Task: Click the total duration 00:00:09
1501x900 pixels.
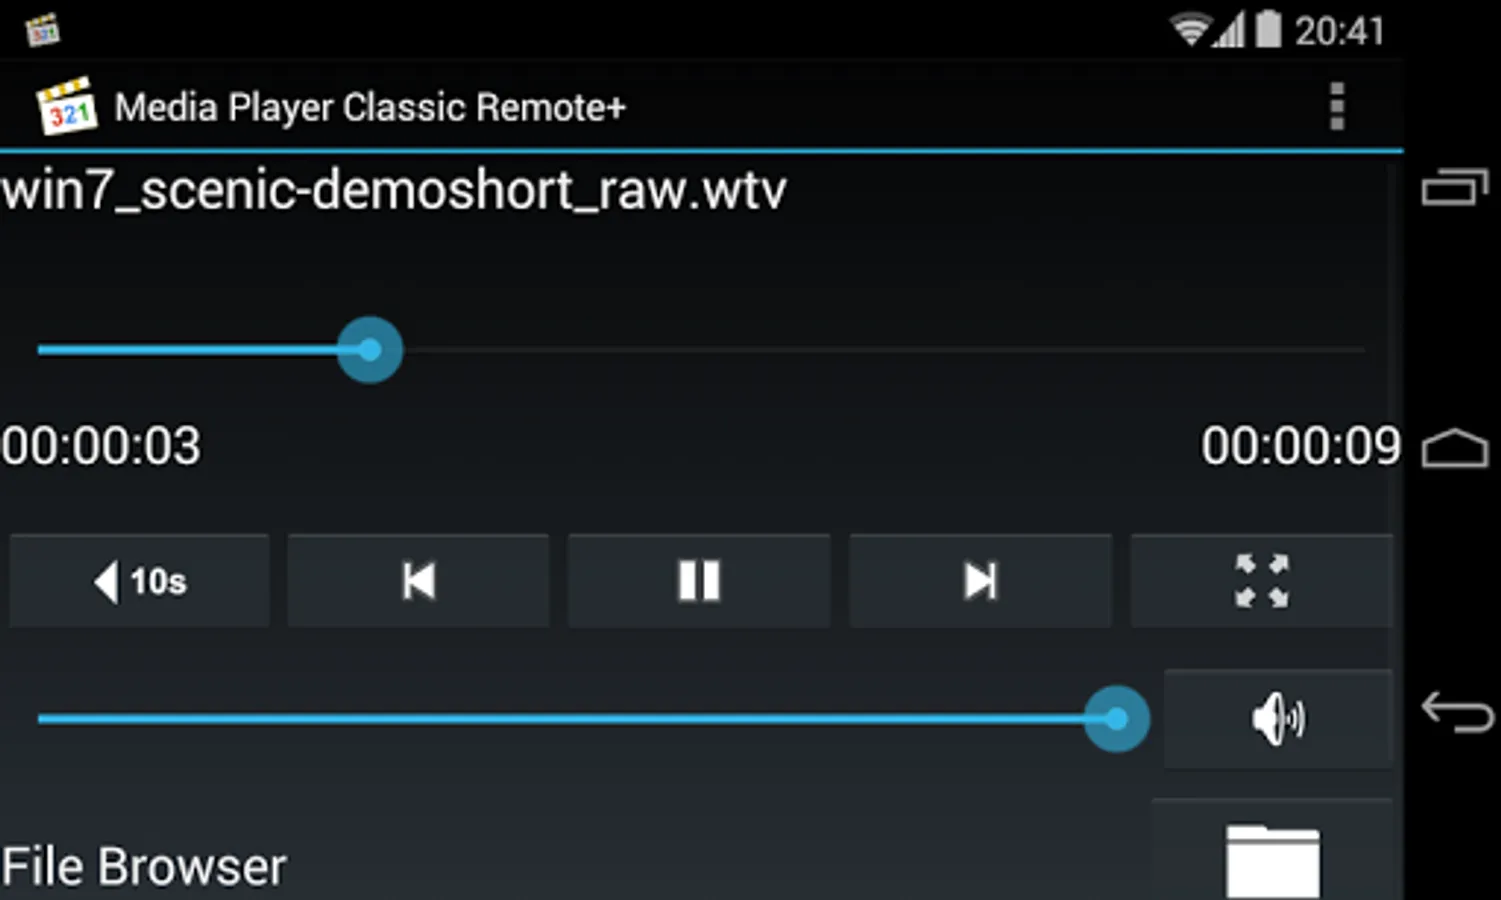Action: [1300, 446]
